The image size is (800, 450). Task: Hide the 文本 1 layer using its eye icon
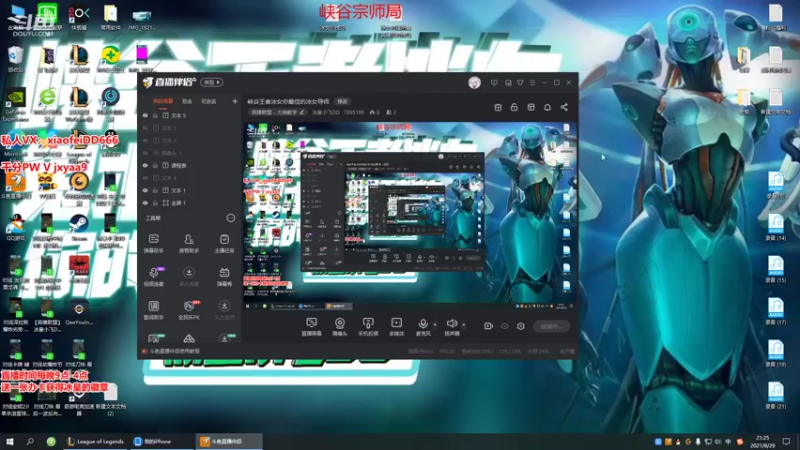coord(145,191)
